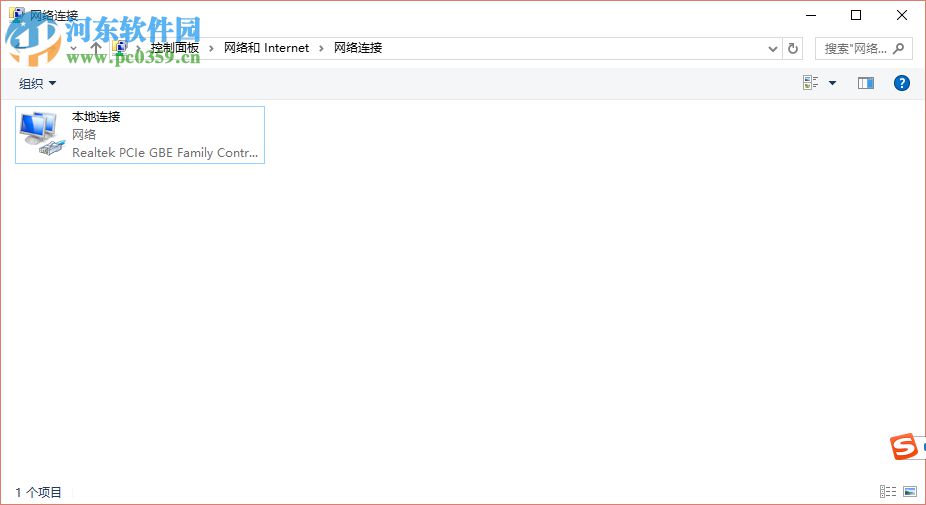Close the 网络连接 window
This screenshot has height=505, width=926.
point(902,15)
